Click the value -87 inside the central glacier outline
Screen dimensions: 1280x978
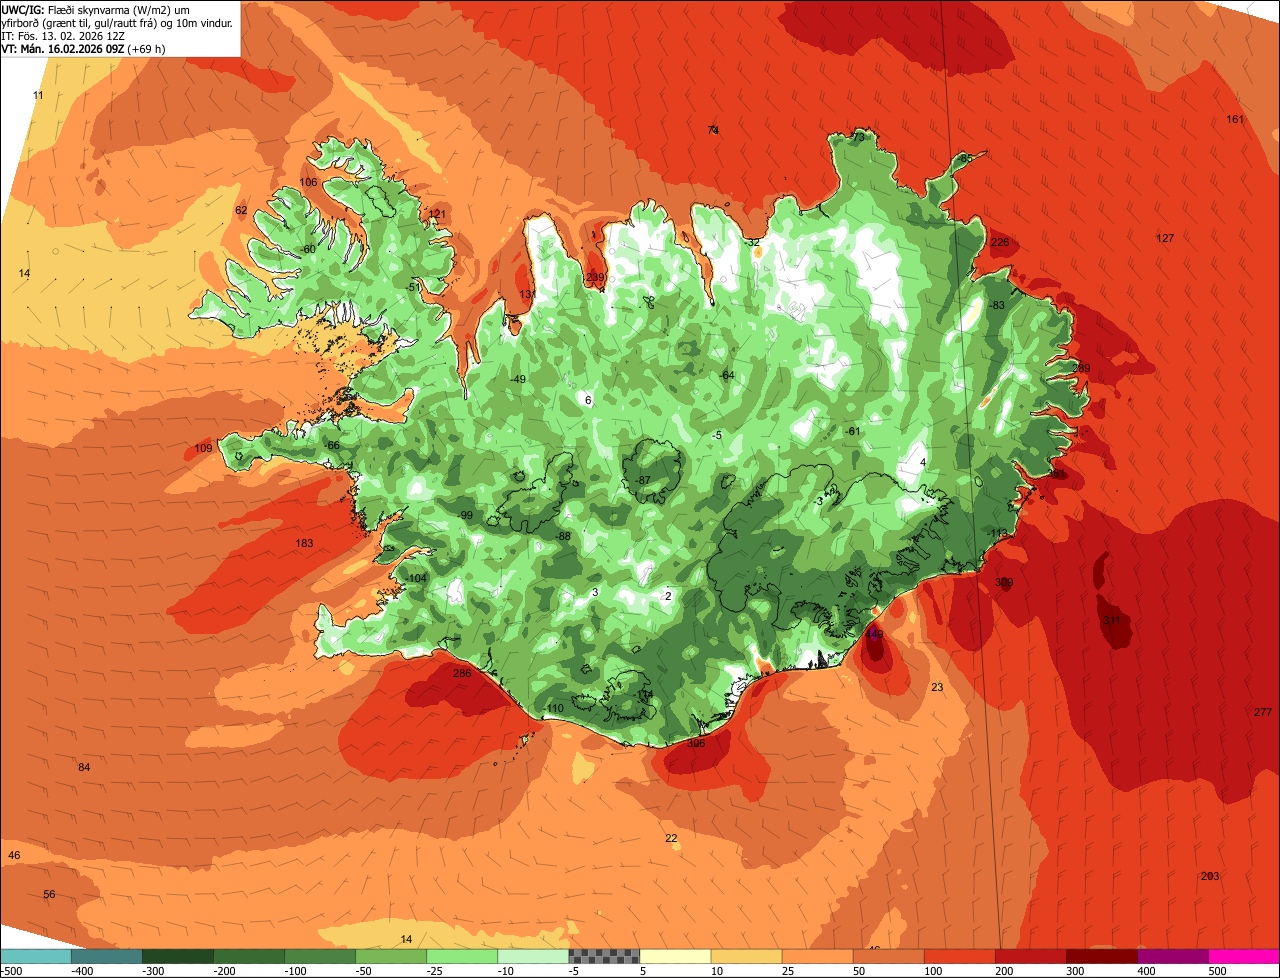pos(643,481)
